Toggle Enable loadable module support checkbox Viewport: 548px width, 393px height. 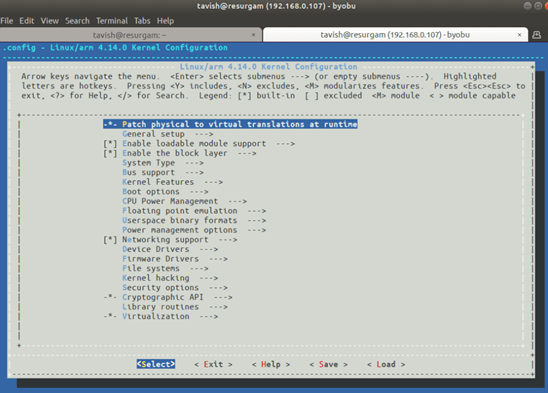click(x=110, y=144)
